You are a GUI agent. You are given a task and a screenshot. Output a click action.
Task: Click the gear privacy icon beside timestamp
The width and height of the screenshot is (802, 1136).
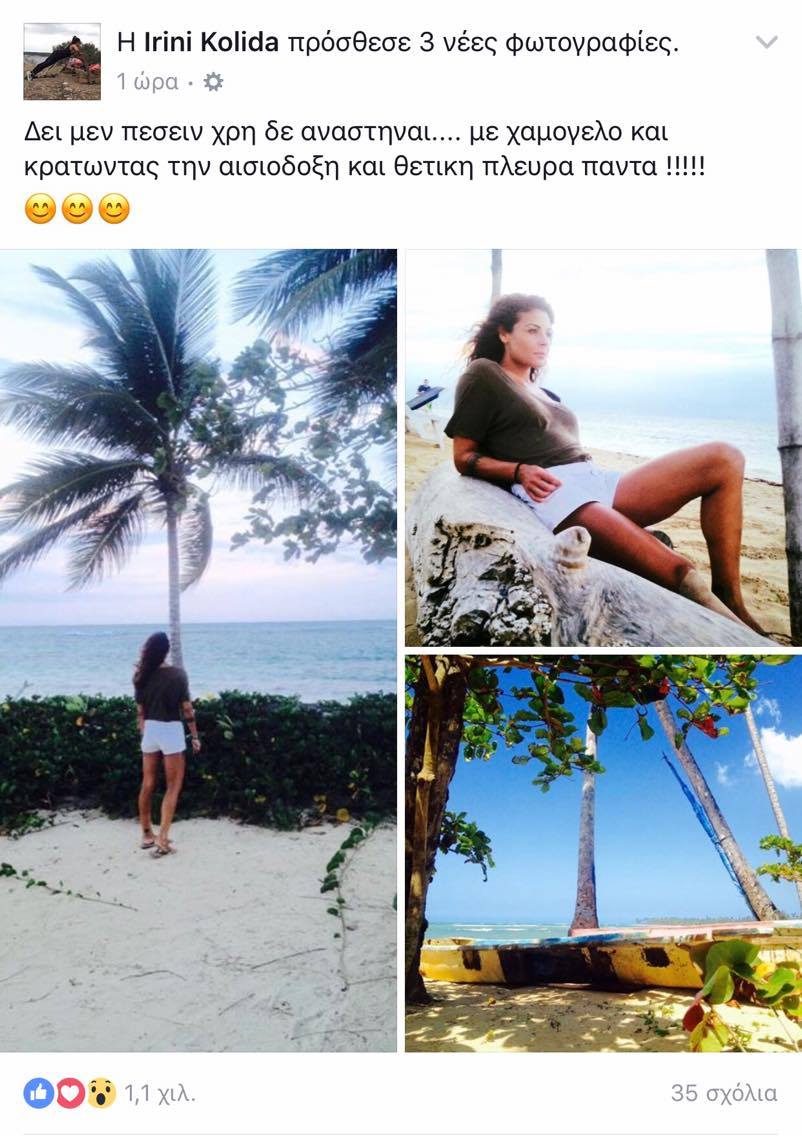click(x=213, y=82)
